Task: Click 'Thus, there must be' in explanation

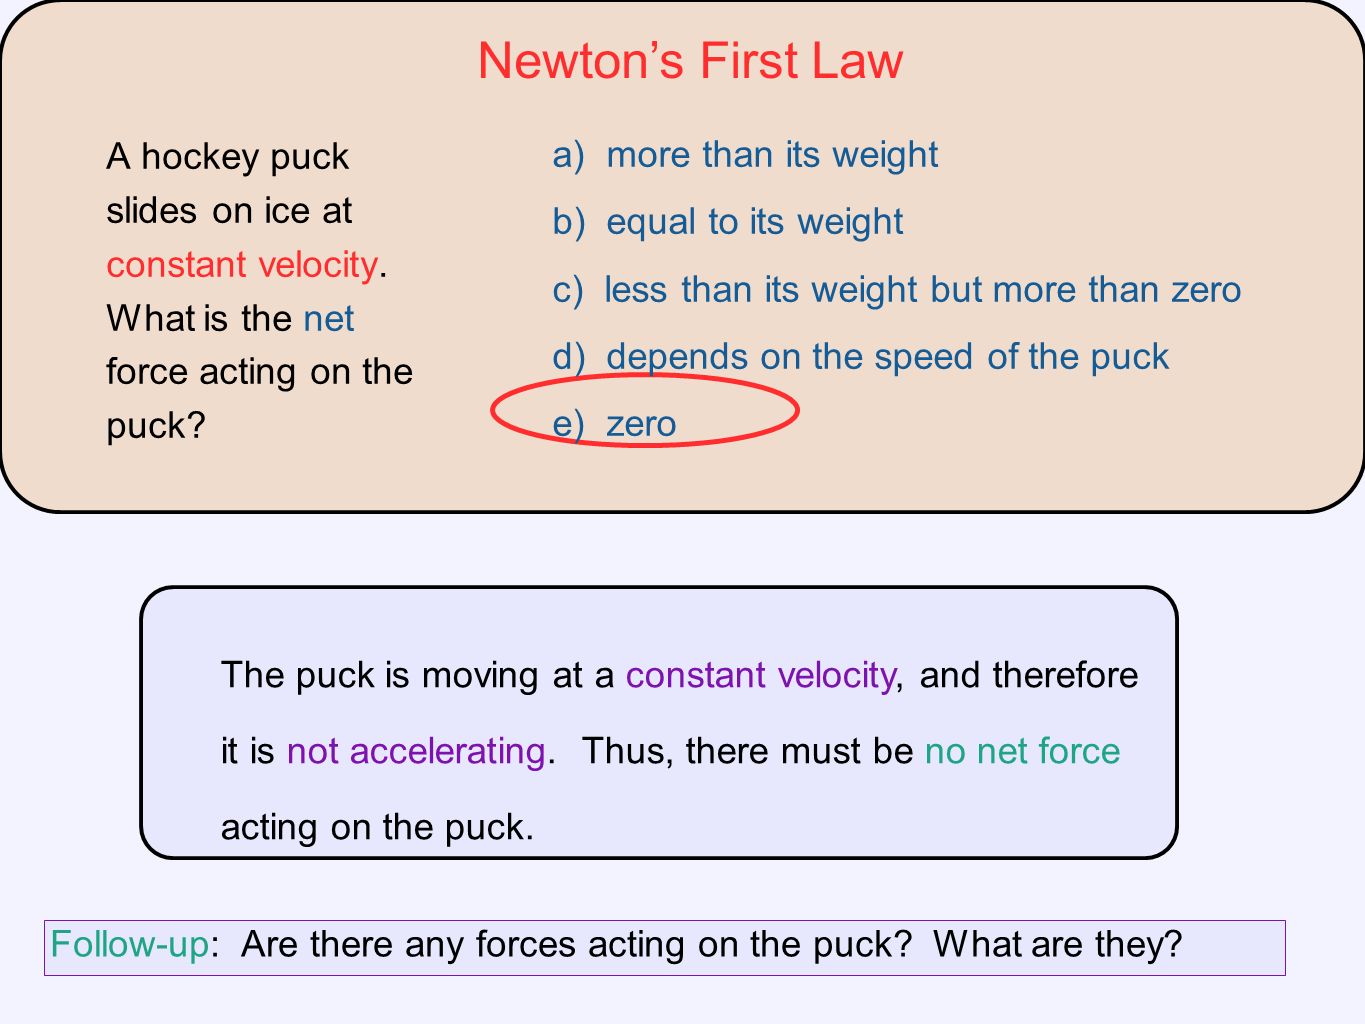Action: pyautogui.click(x=748, y=751)
